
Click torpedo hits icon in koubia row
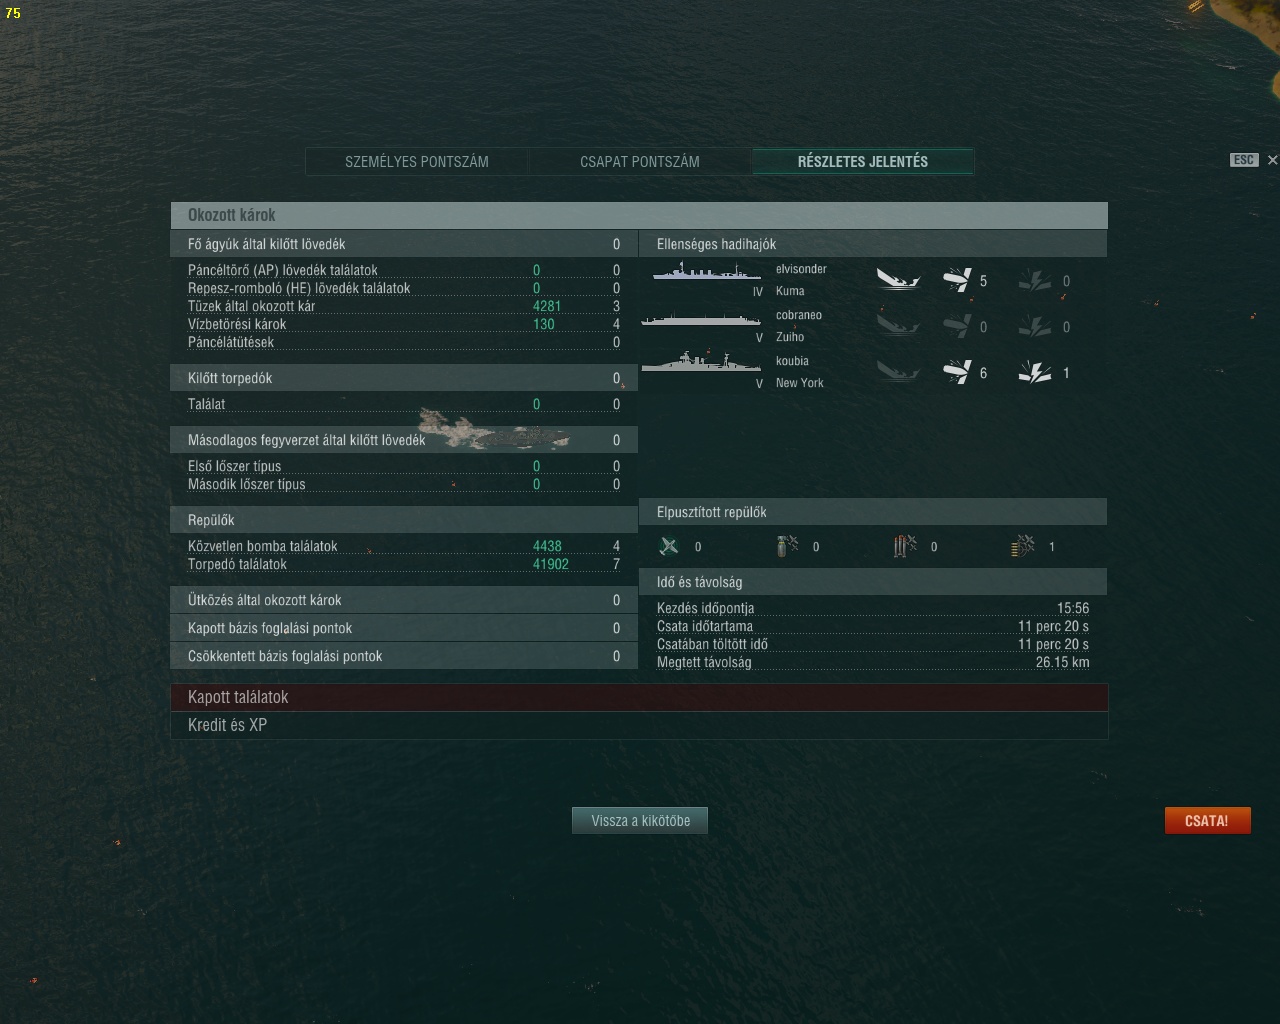tap(957, 372)
